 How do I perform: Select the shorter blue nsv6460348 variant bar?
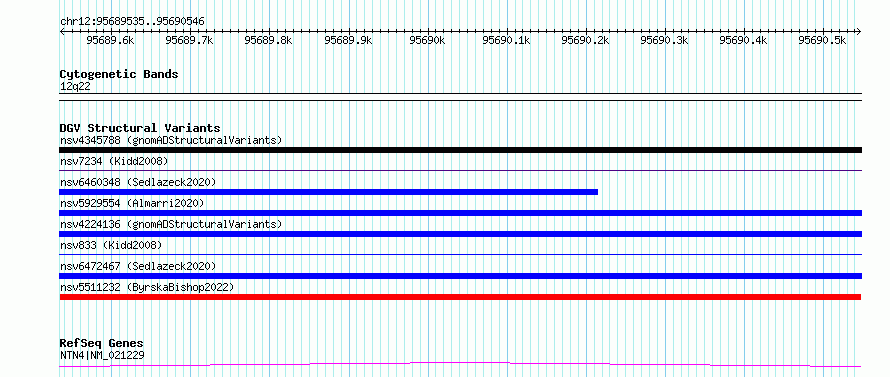click(329, 192)
